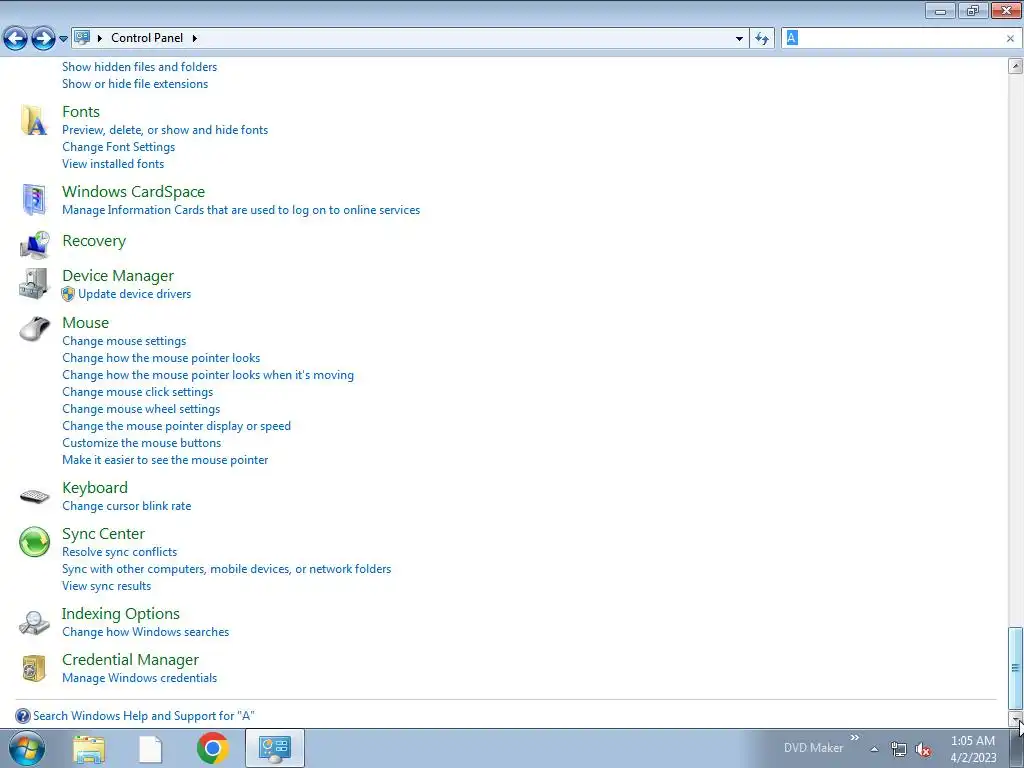Click the Device Manager icon
1024x768 pixels.
point(33,283)
